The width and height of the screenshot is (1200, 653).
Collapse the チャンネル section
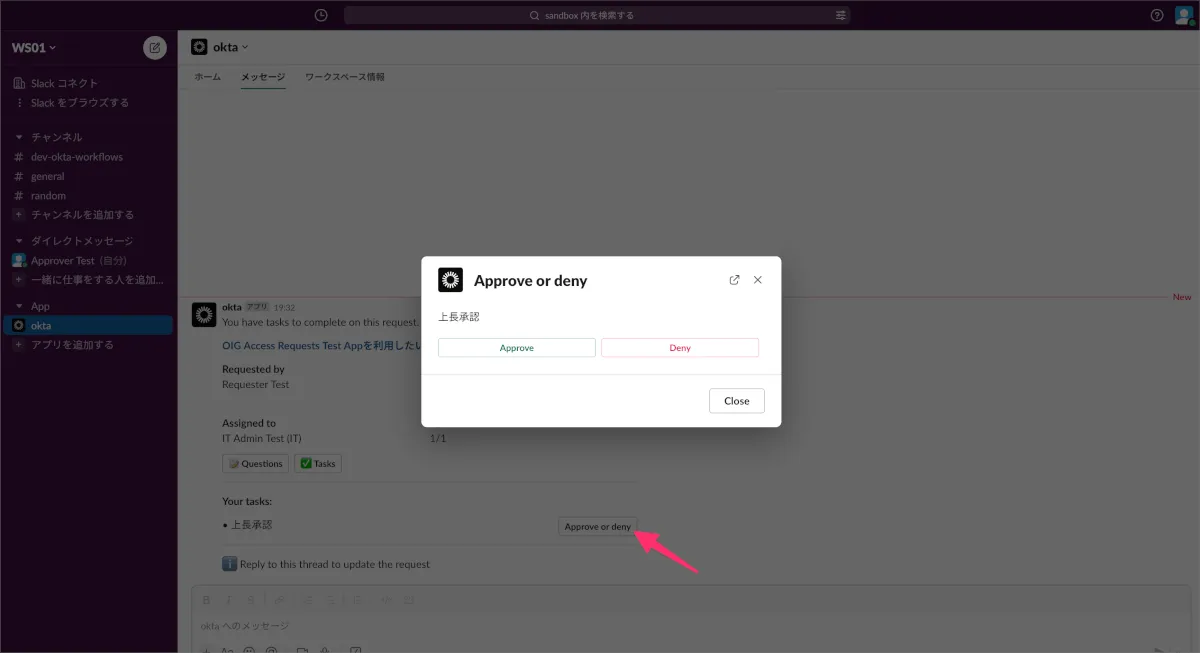18,137
